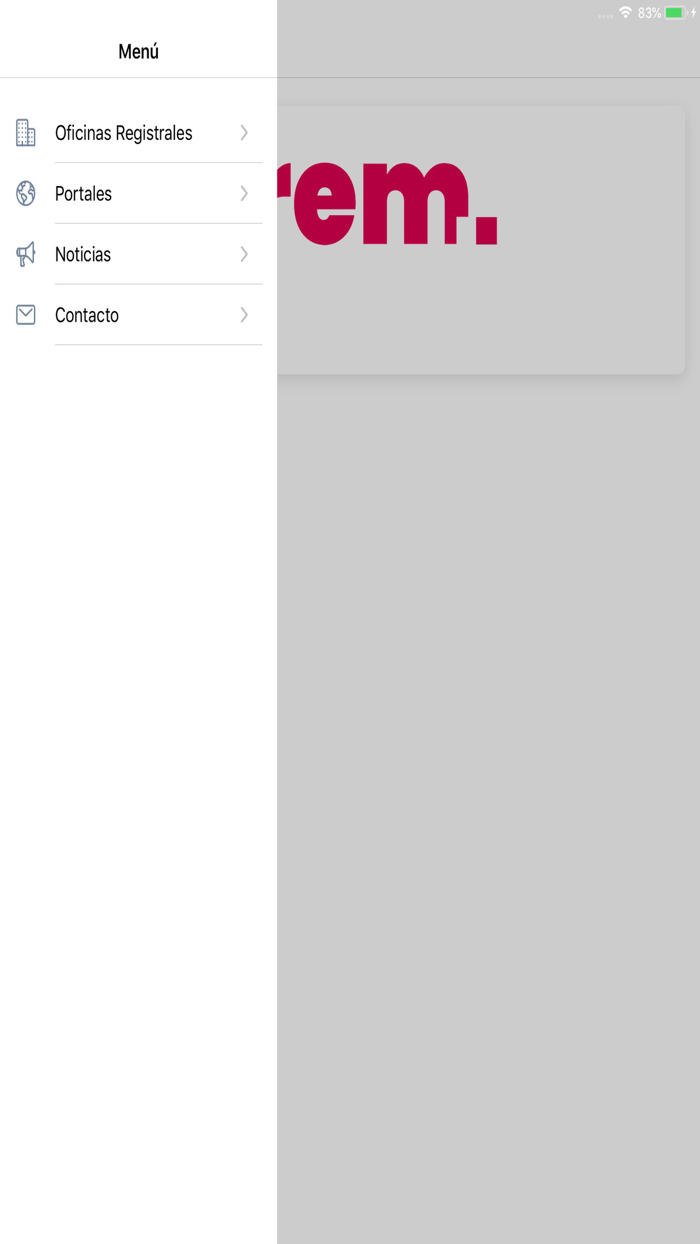The image size is (700, 1244).
Task: Go to the Noticias text entry
Action: [83, 254]
